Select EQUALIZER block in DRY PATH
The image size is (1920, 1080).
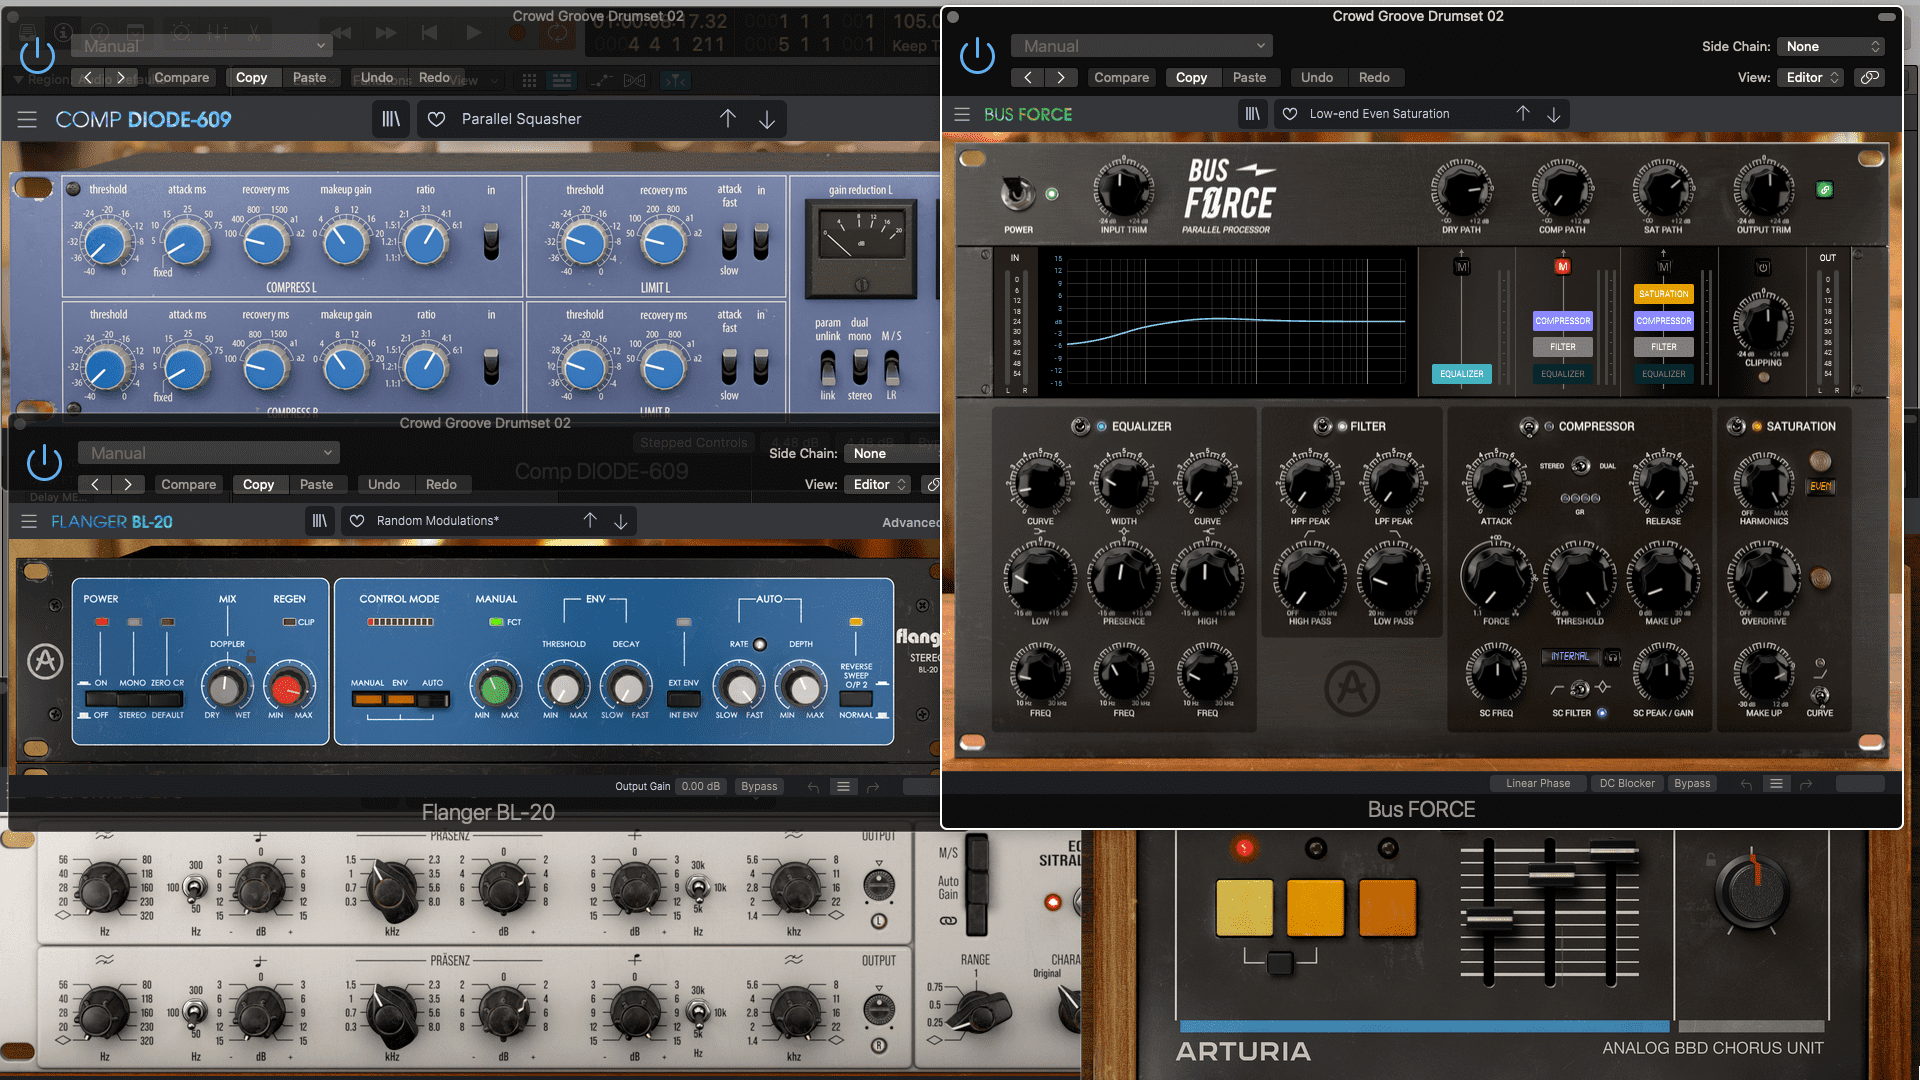coord(1462,374)
